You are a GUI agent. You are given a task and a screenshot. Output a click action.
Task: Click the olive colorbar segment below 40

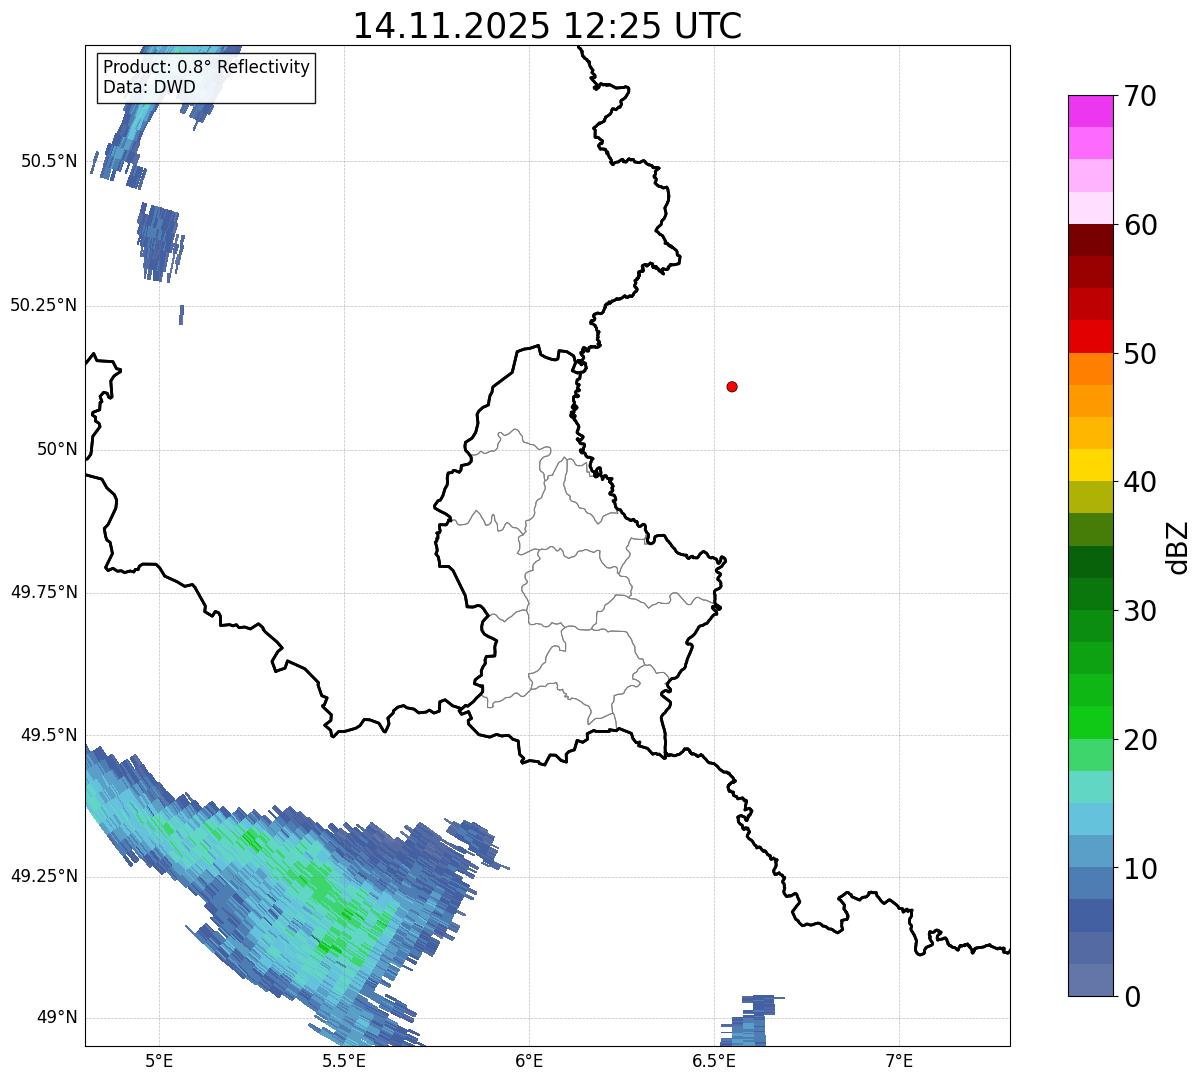click(1091, 497)
